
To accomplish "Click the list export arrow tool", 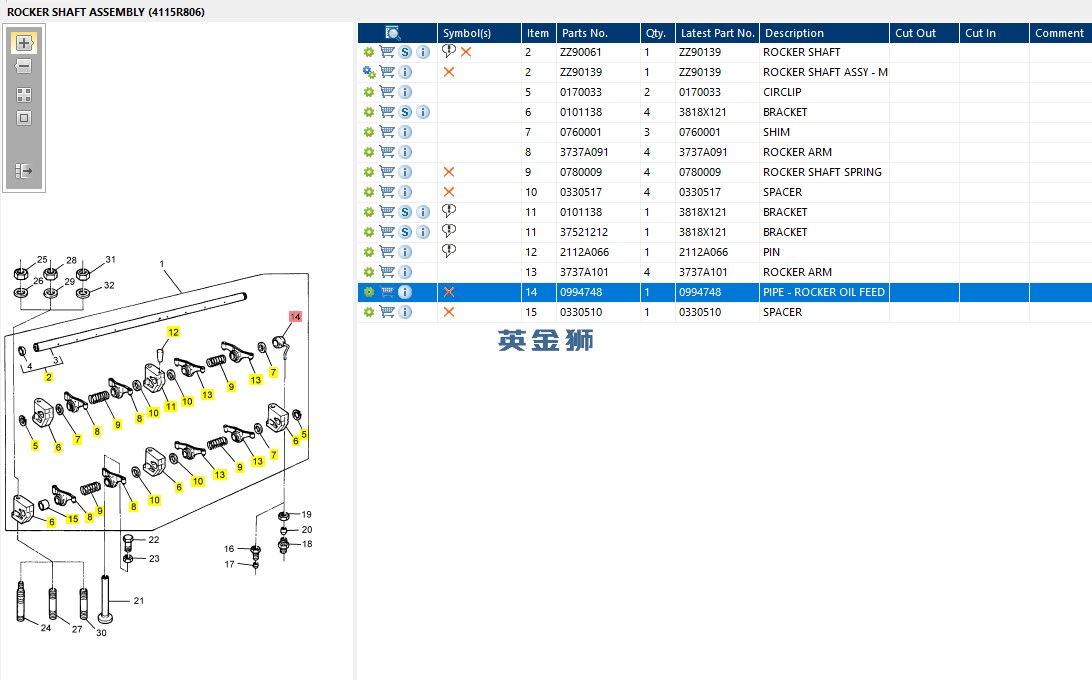I will [24, 171].
